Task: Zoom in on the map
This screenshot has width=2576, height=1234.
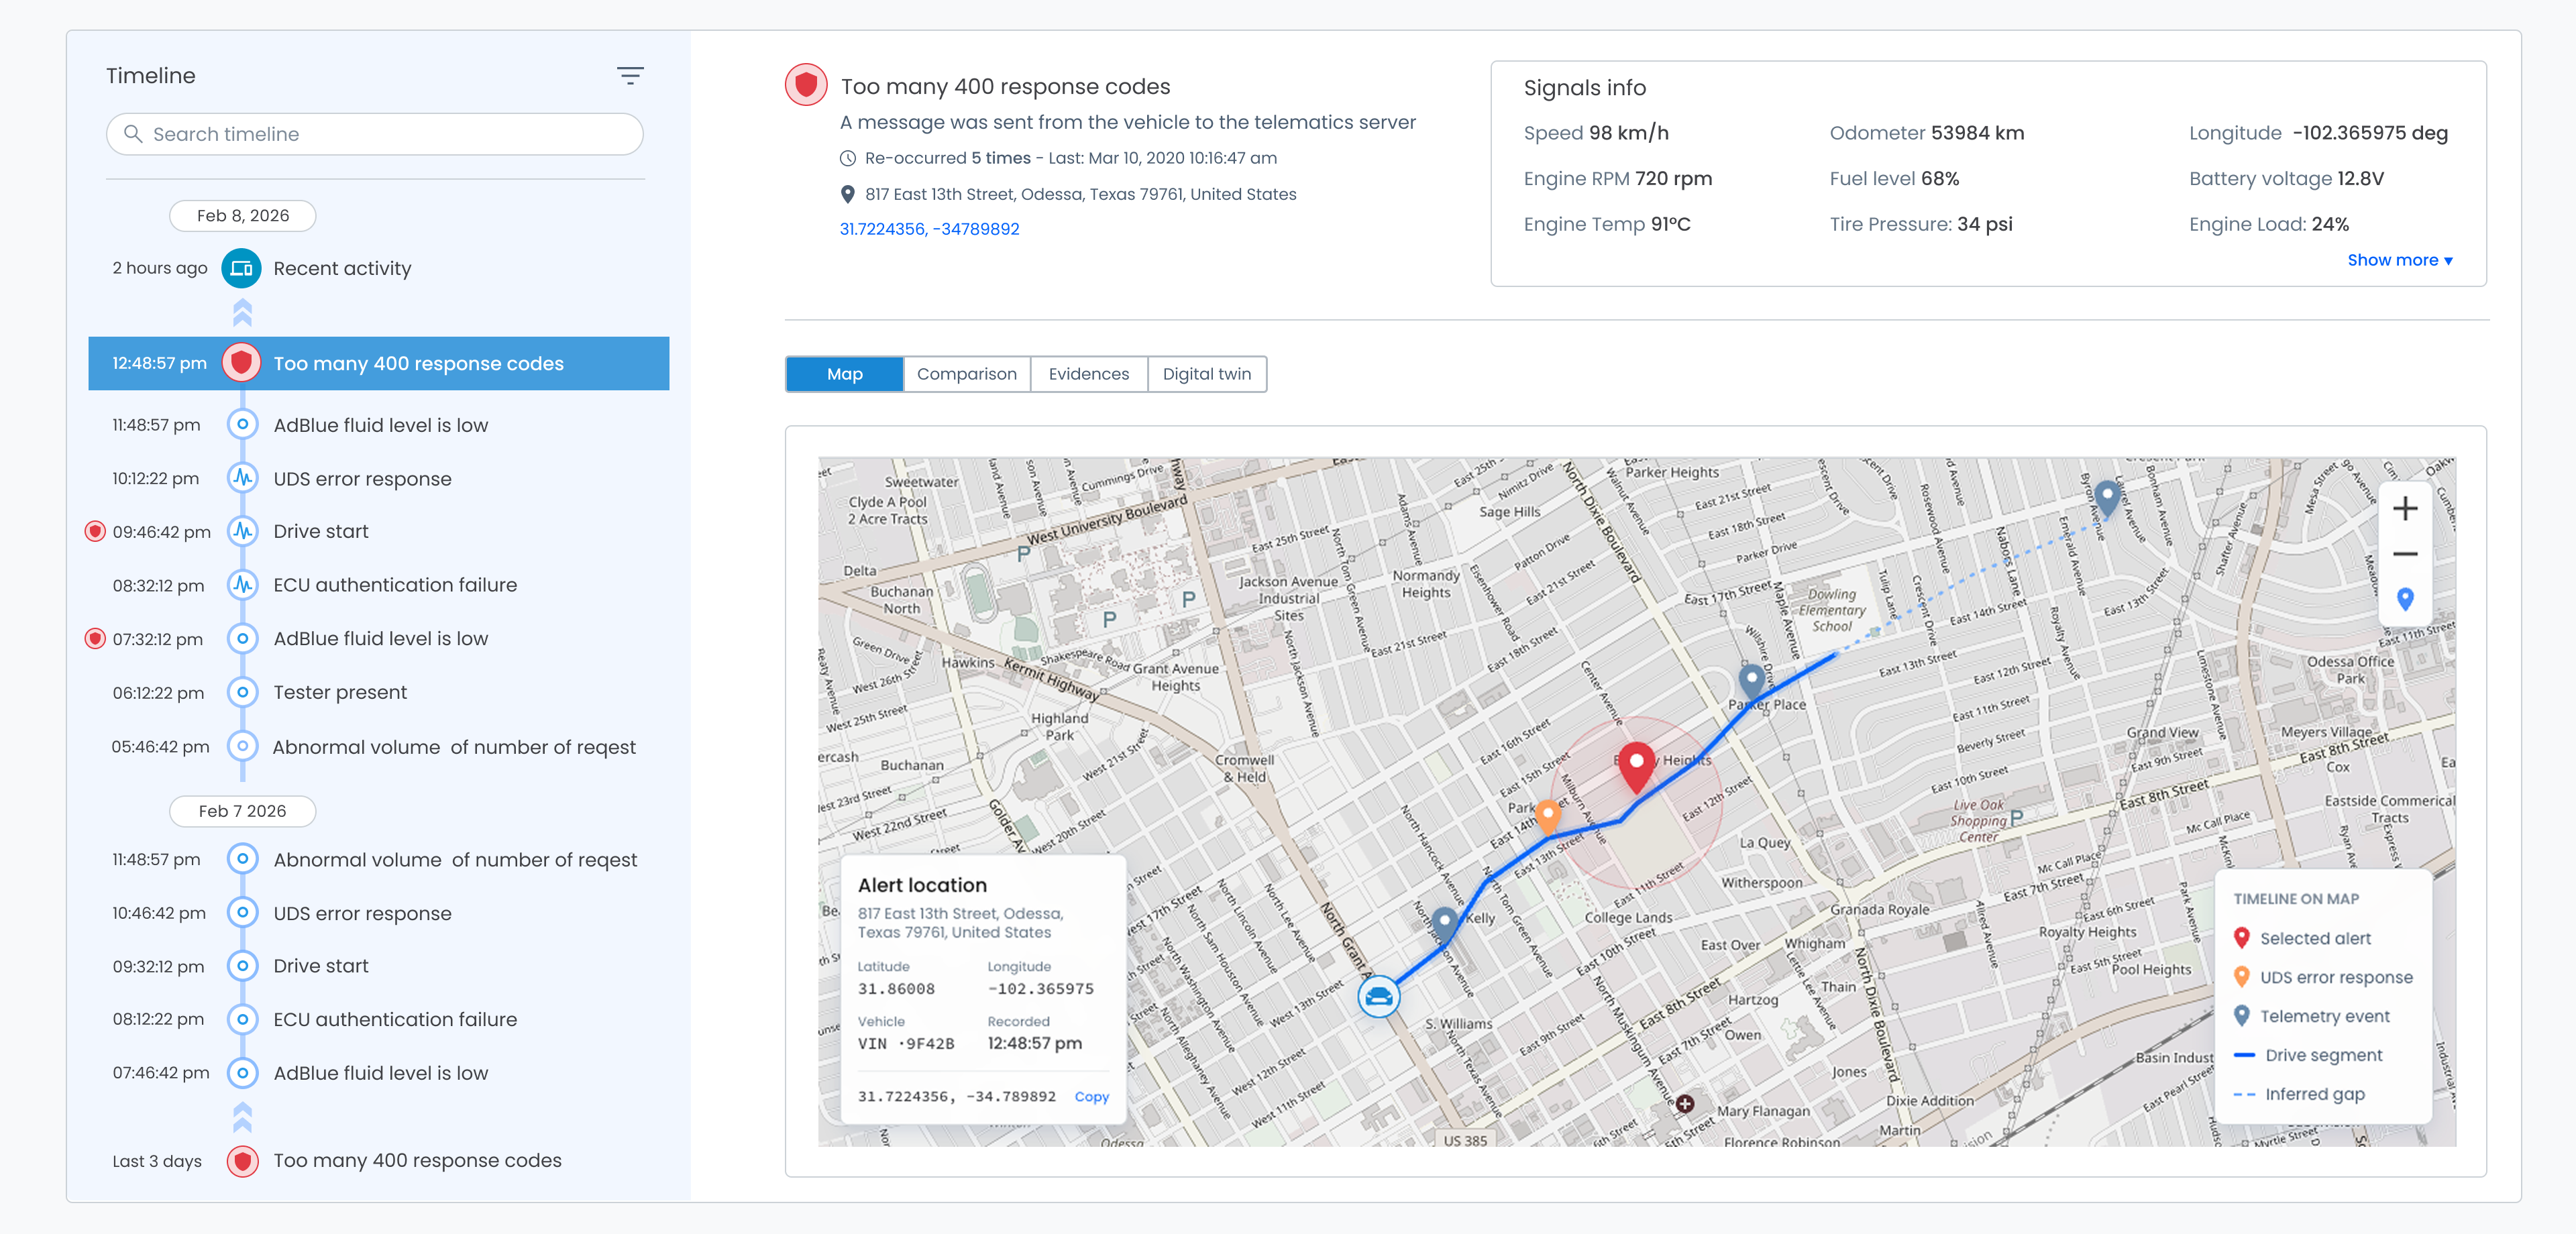Action: [2405, 509]
